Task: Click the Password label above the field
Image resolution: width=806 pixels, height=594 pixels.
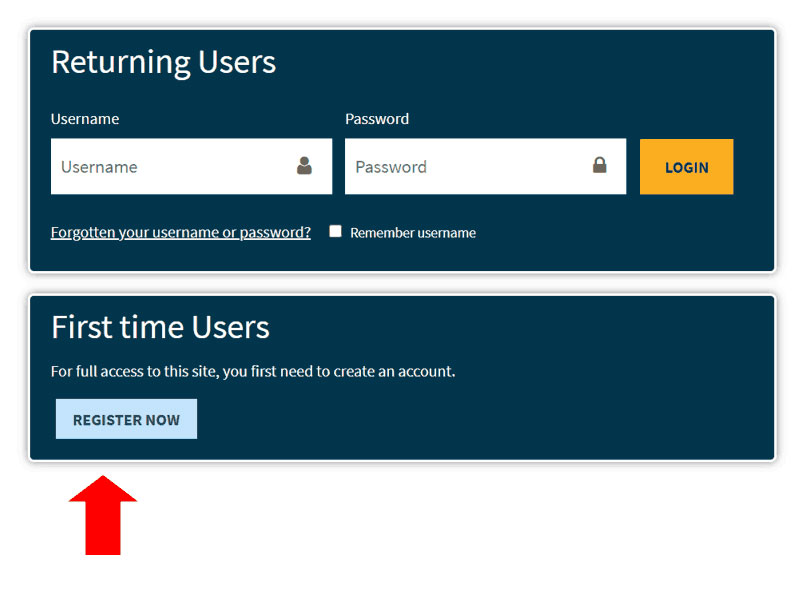Action: click(377, 119)
